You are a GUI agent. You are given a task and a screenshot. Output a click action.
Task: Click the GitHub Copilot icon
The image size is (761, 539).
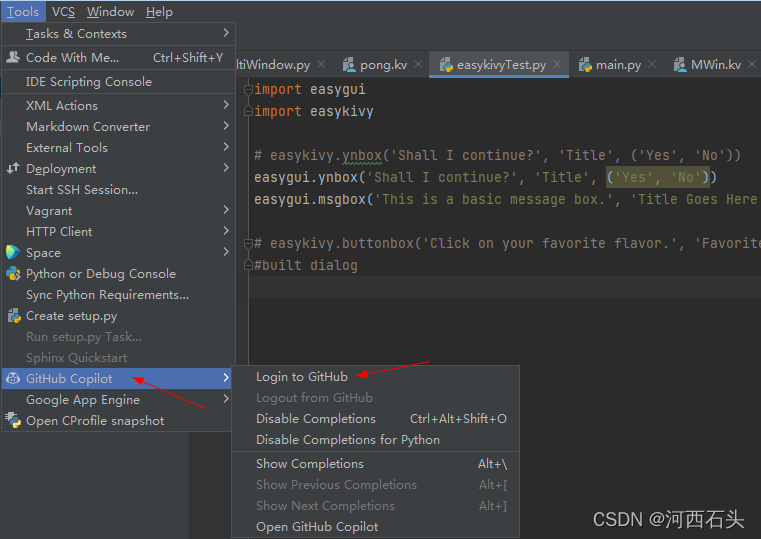point(13,378)
